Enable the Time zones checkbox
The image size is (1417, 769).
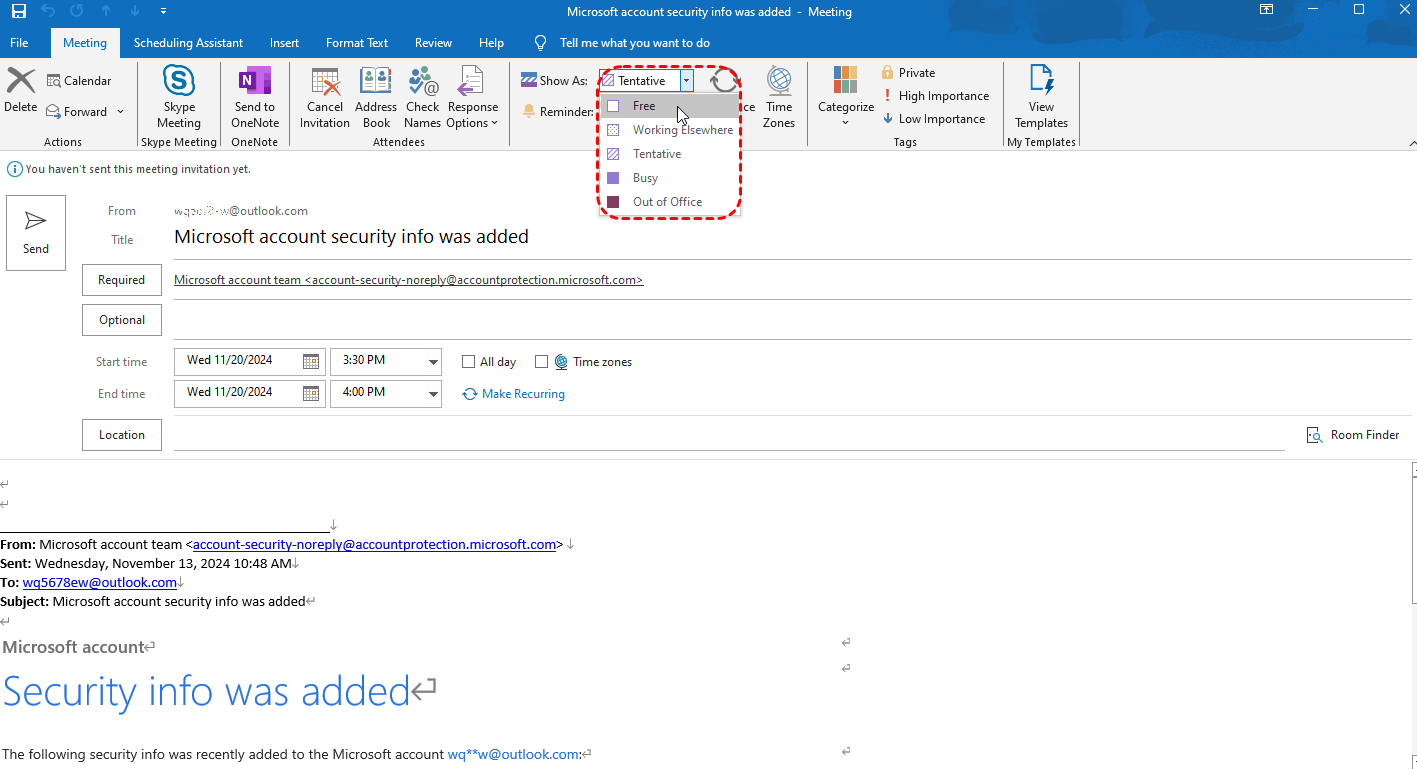[541, 362]
